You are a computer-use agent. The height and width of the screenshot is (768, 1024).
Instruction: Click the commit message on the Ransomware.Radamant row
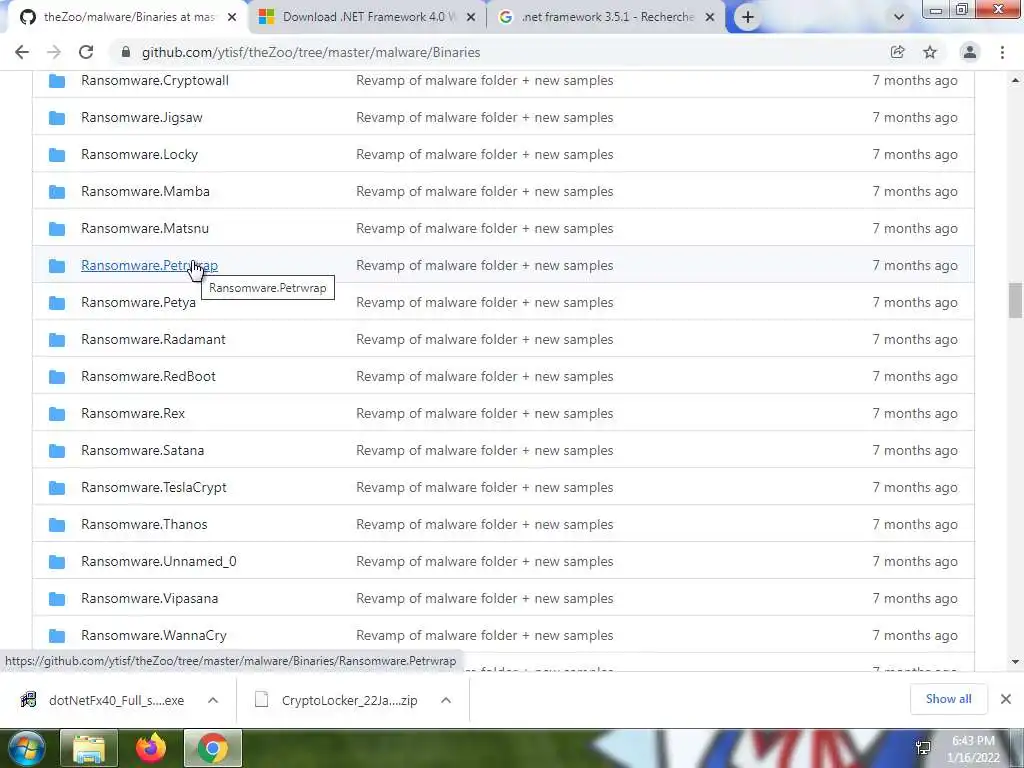coord(485,340)
